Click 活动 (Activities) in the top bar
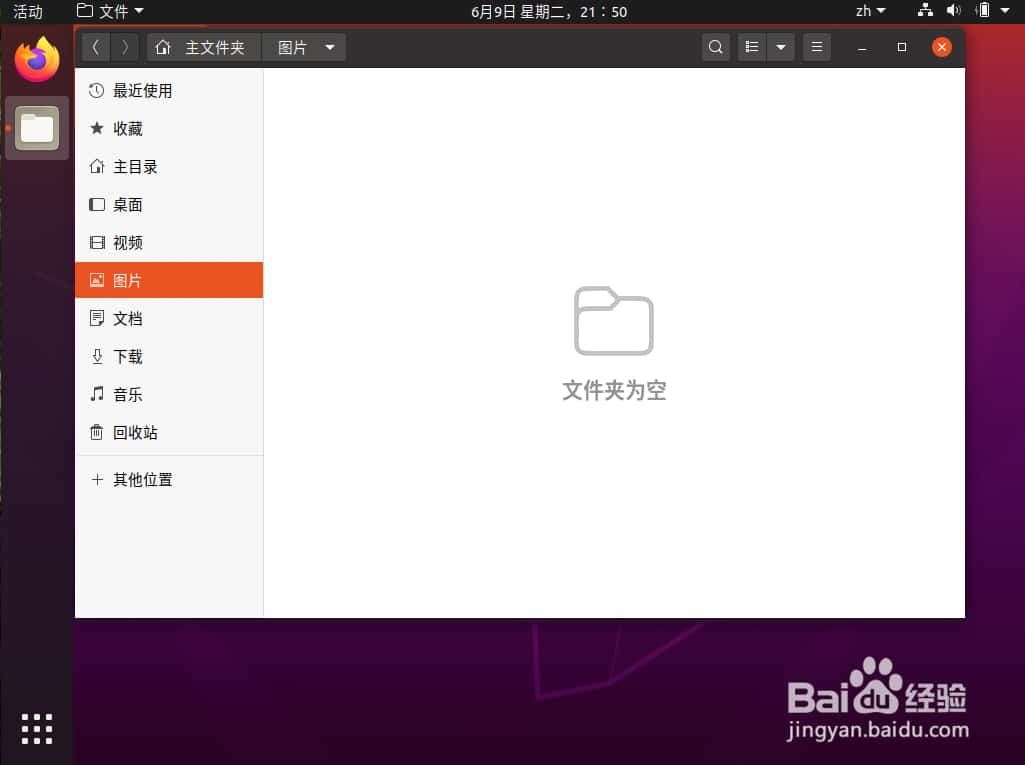This screenshot has height=765, width=1025. 28,11
